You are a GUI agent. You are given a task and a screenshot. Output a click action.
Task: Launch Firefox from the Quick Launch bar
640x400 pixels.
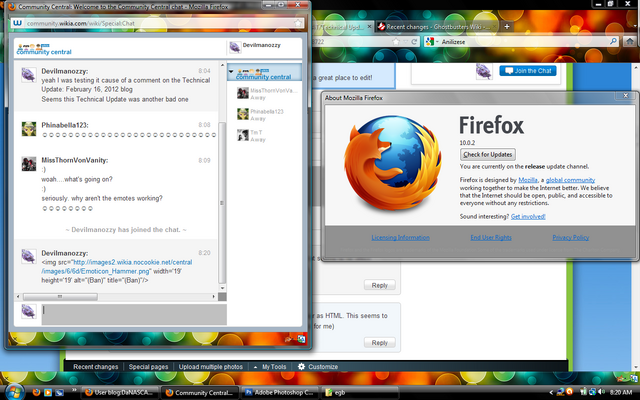tap(36, 392)
